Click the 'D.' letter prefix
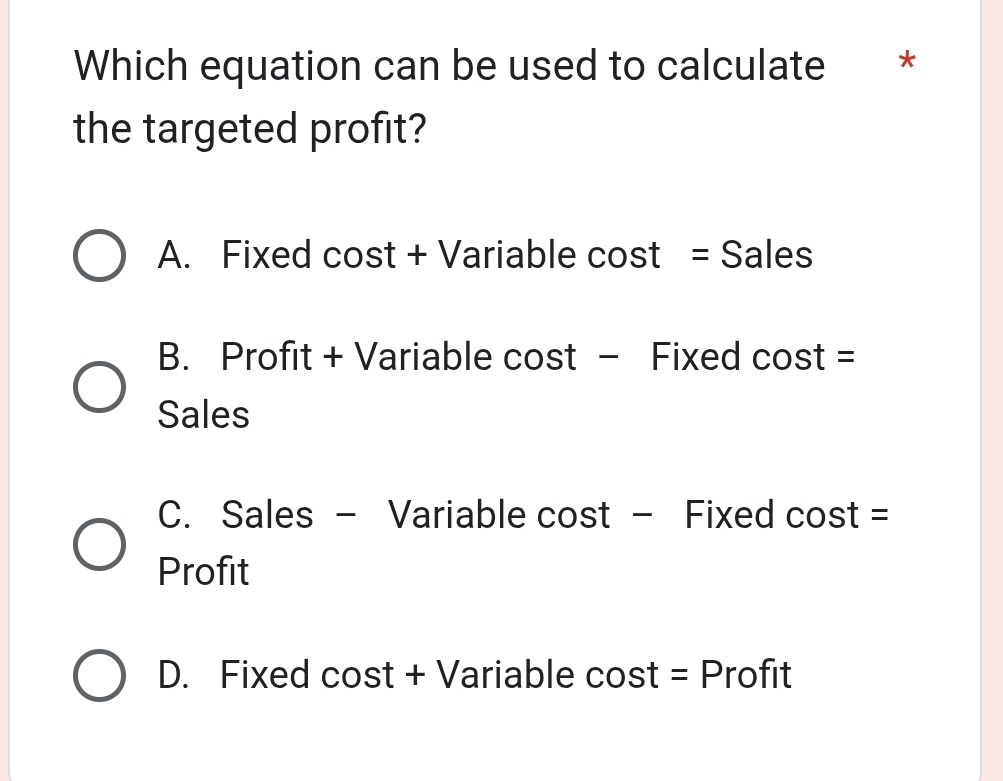The image size is (1003, 781). point(173,674)
